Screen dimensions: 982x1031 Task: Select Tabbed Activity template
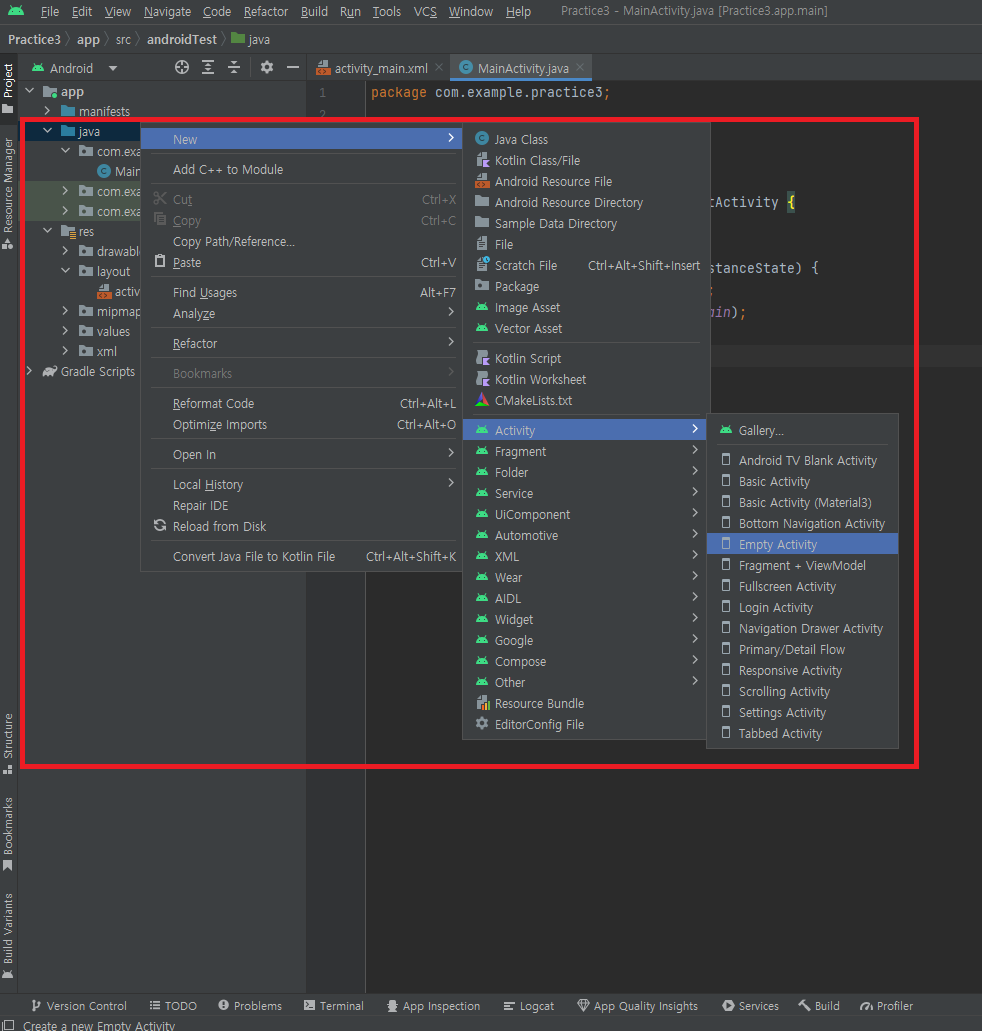tap(802, 734)
